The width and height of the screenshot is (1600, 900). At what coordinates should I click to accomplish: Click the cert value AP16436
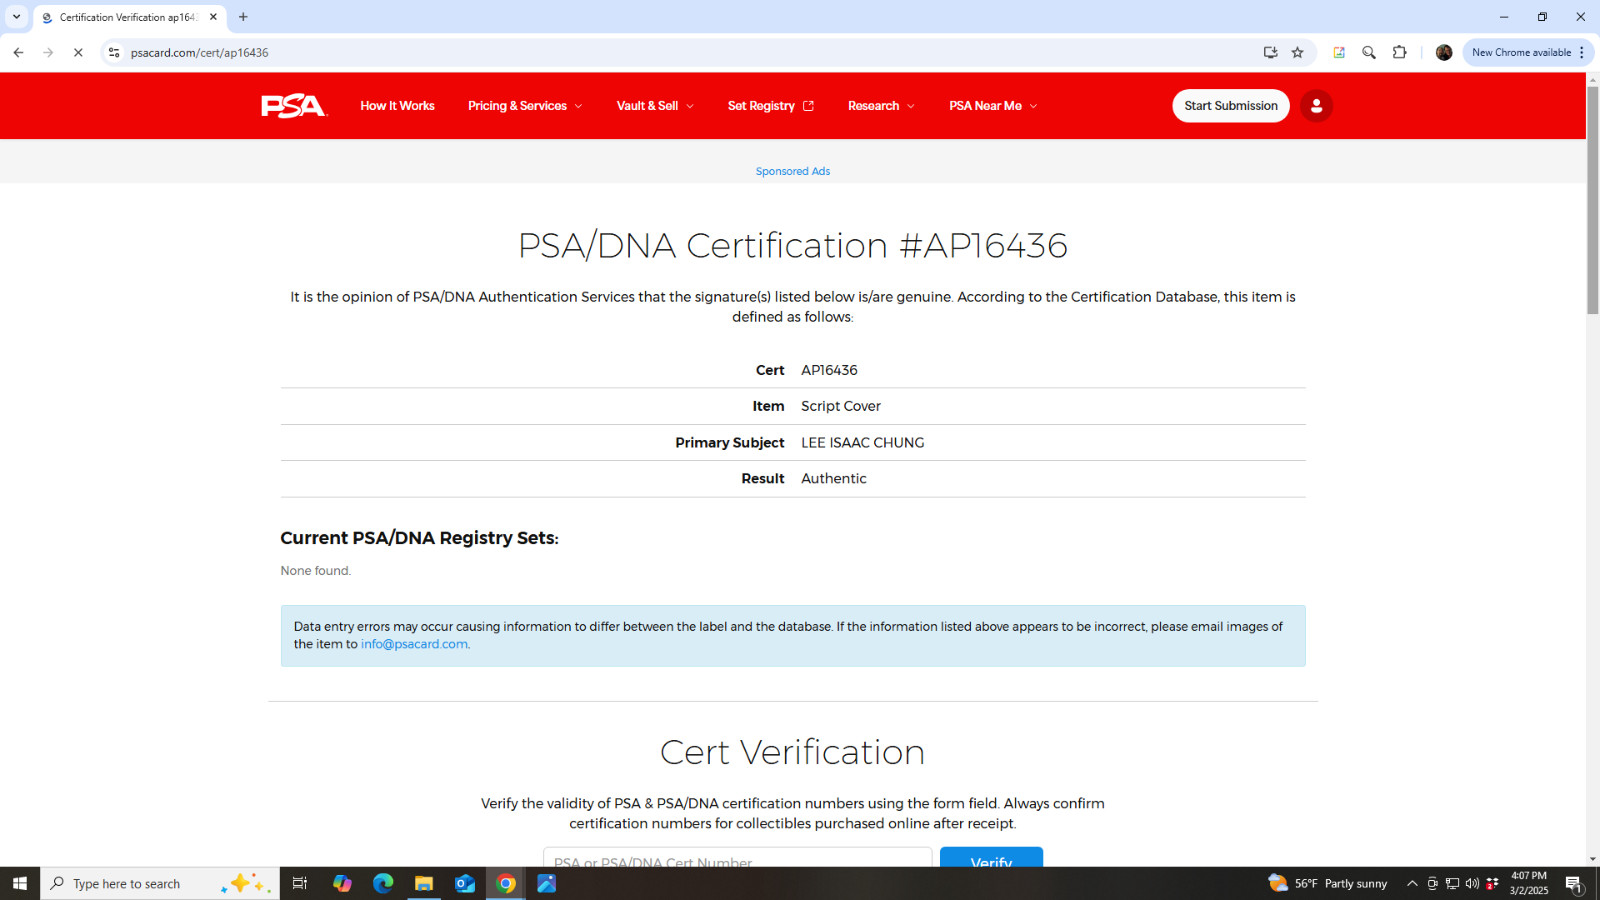pos(829,370)
